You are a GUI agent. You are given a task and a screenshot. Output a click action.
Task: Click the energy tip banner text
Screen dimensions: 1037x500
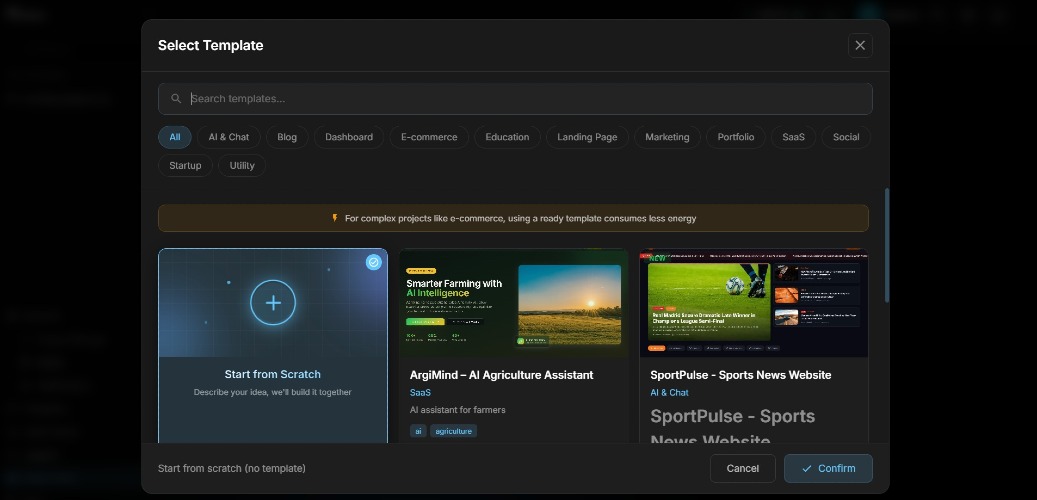[x=520, y=218]
